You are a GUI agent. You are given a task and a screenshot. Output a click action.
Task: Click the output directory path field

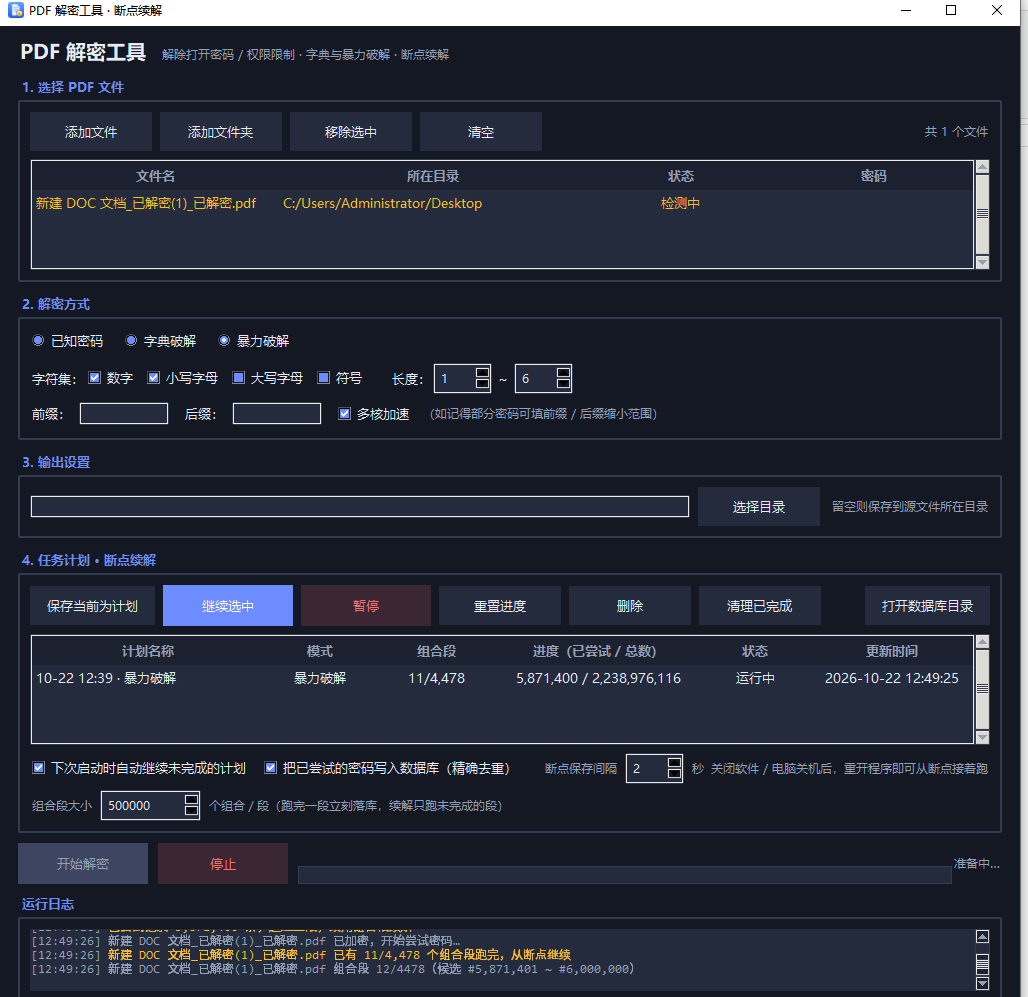(x=360, y=507)
